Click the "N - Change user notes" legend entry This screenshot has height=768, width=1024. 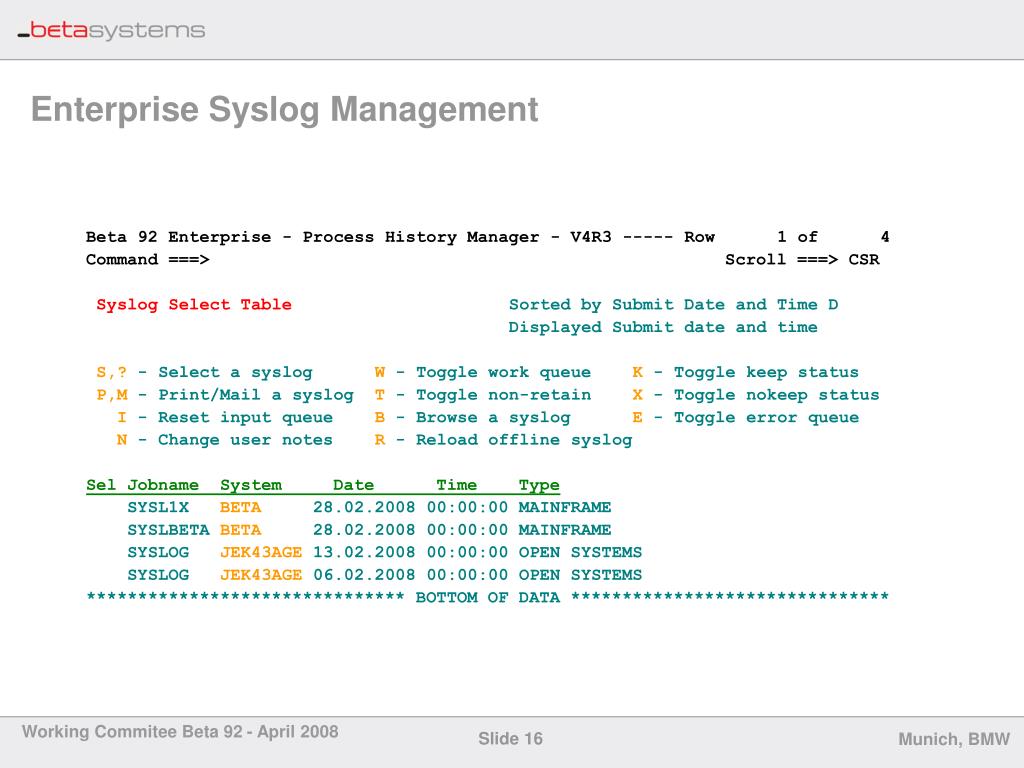225,440
